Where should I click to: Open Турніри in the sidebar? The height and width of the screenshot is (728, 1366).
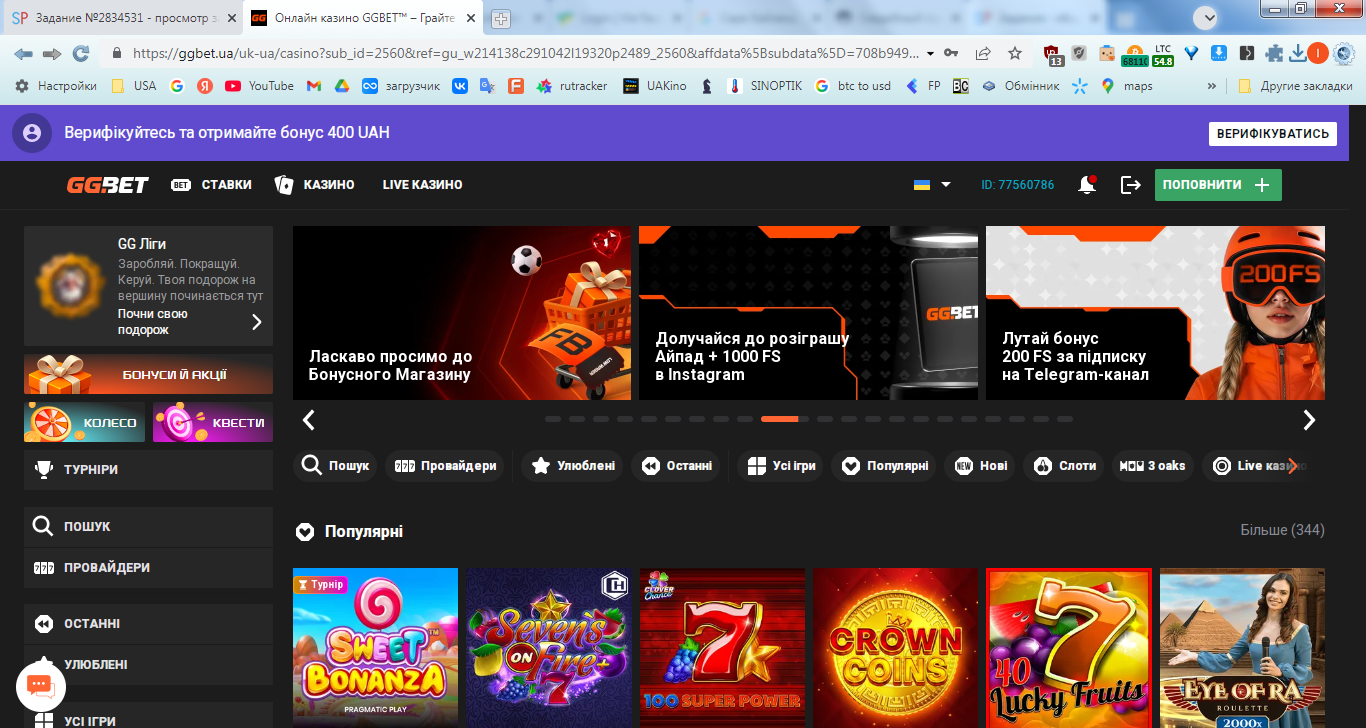click(x=148, y=469)
